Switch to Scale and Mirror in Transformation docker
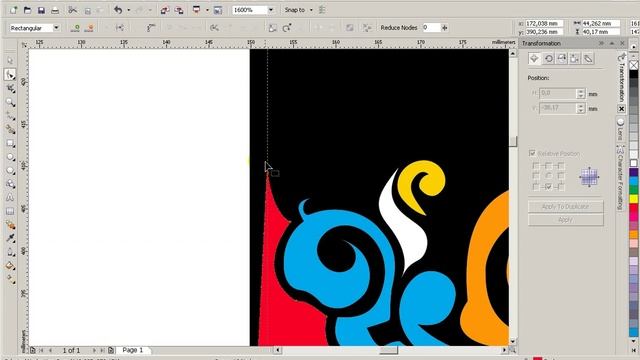Image resolution: width=640 pixels, height=360 pixels. click(562, 59)
